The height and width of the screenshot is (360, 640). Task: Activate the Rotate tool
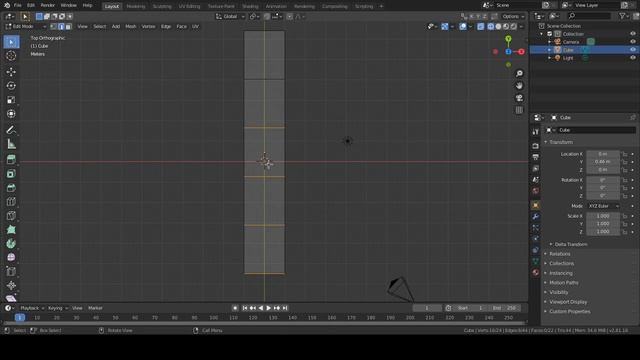(x=11, y=86)
